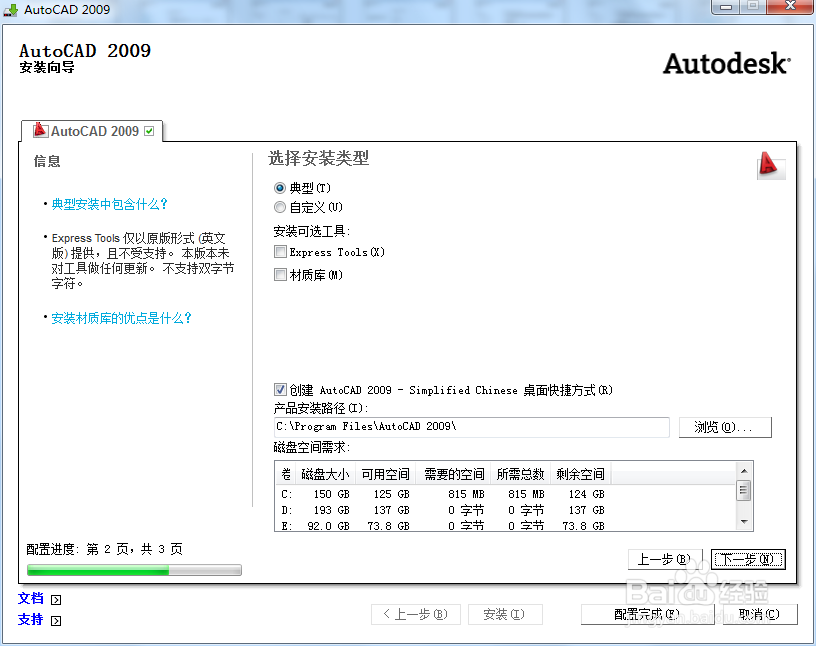Open link 安装材质库的优点是什么?
The width and height of the screenshot is (816, 646).
pos(121,318)
